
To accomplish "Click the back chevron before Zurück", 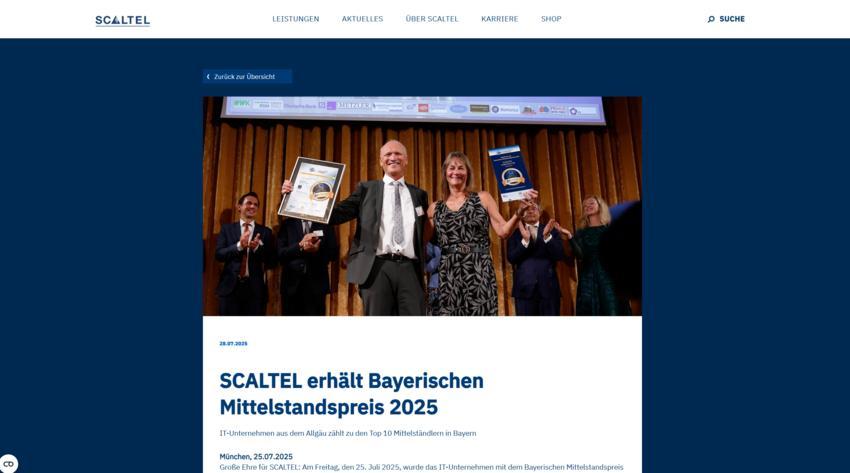I will (x=208, y=76).
